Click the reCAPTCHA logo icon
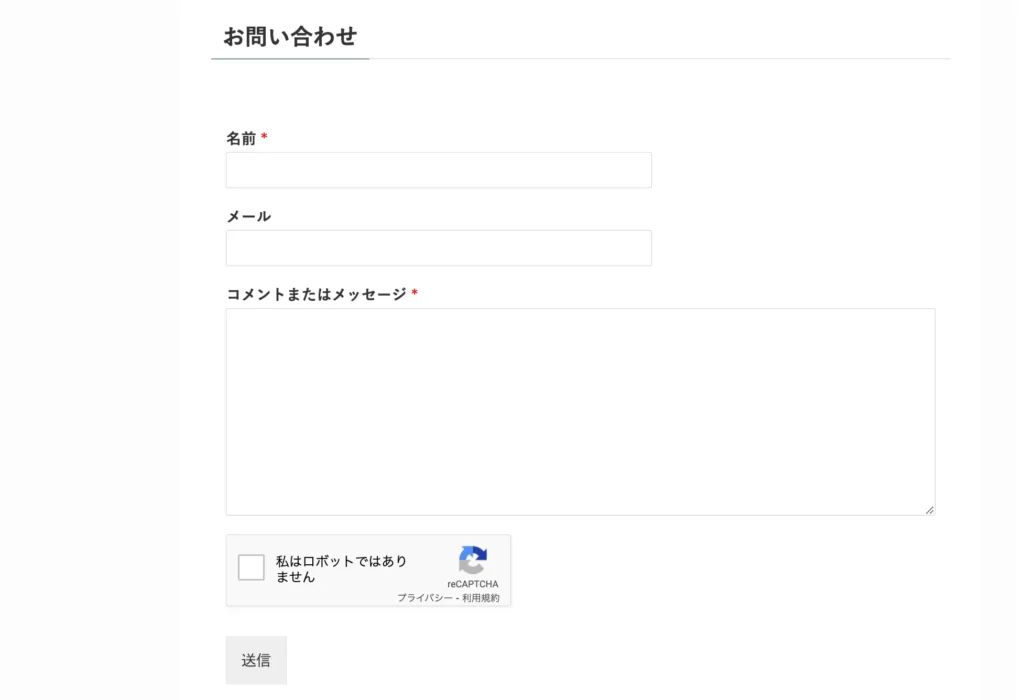 473,560
